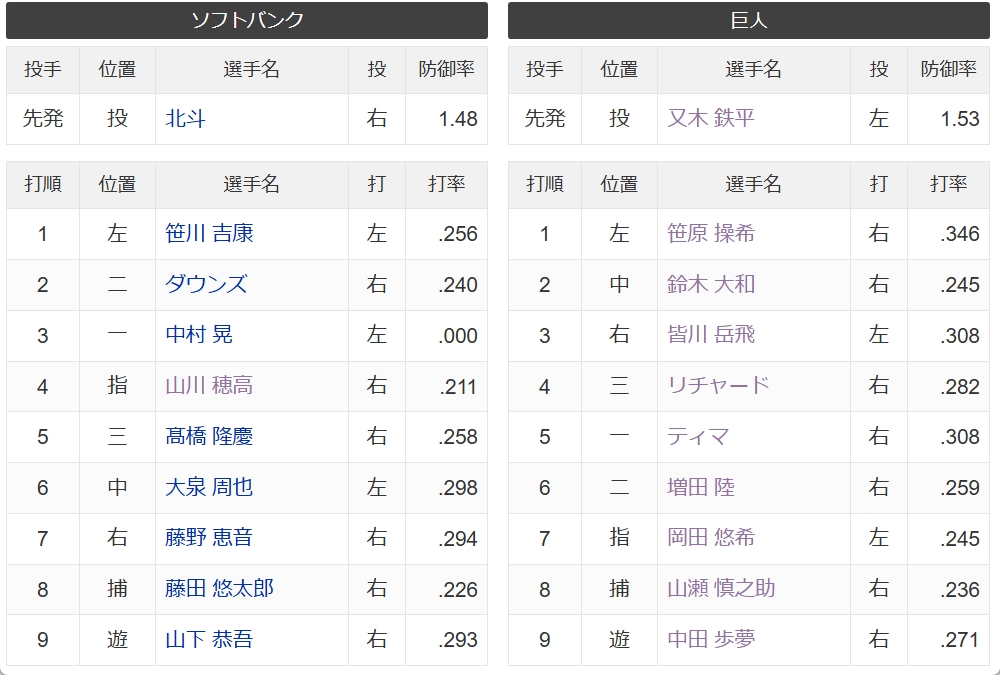Click Giants 投手 column header
The width and height of the screenshot is (1000, 675).
pyautogui.click(x=545, y=70)
